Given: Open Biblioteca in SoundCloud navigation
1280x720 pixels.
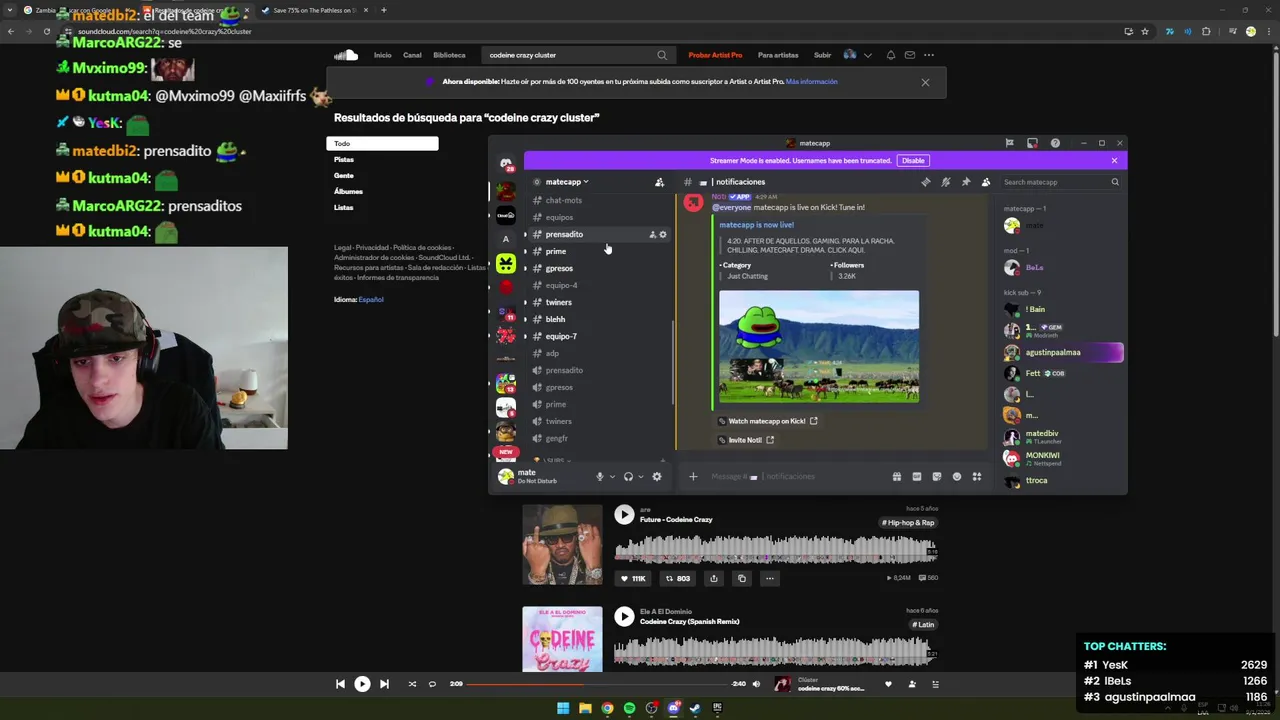Looking at the screenshot, I should [x=449, y=55].
